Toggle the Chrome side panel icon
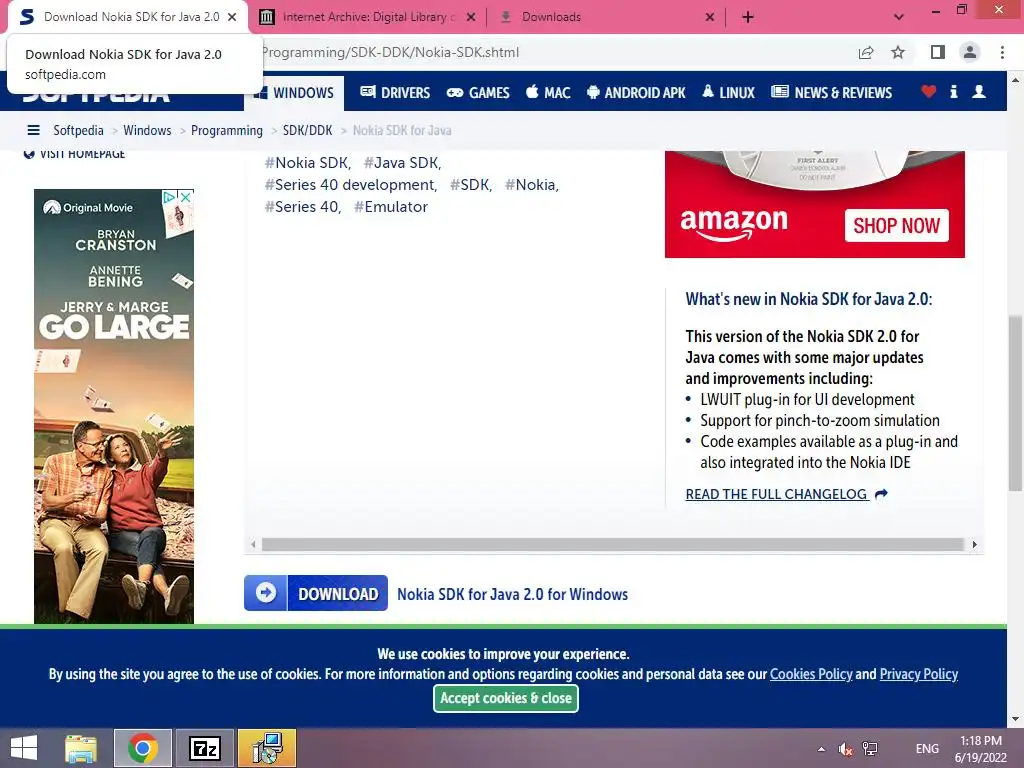This screenshot has height=768, width=1024. 938,52
